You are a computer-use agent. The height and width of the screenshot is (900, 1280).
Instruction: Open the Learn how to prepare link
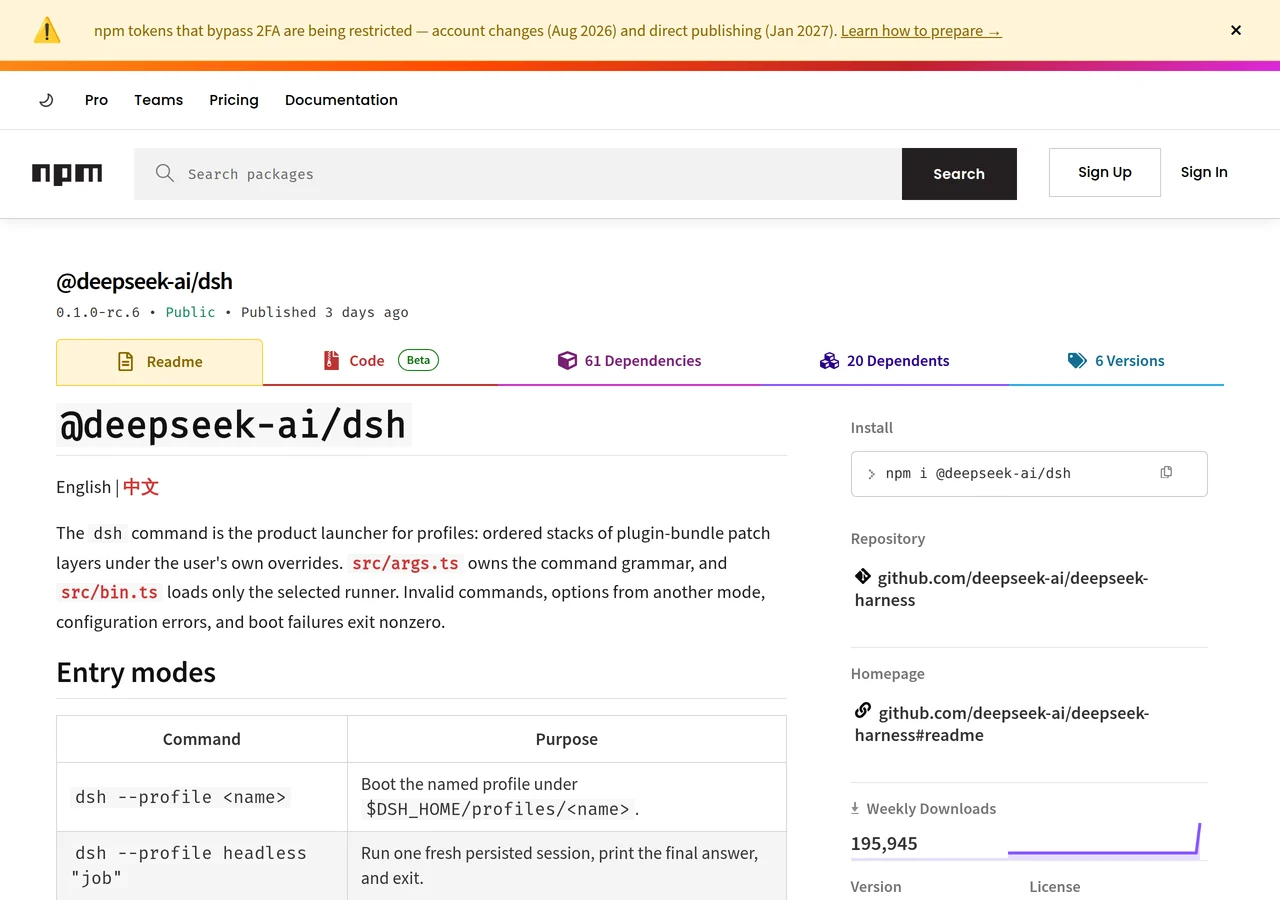click(x=921, y=31)
